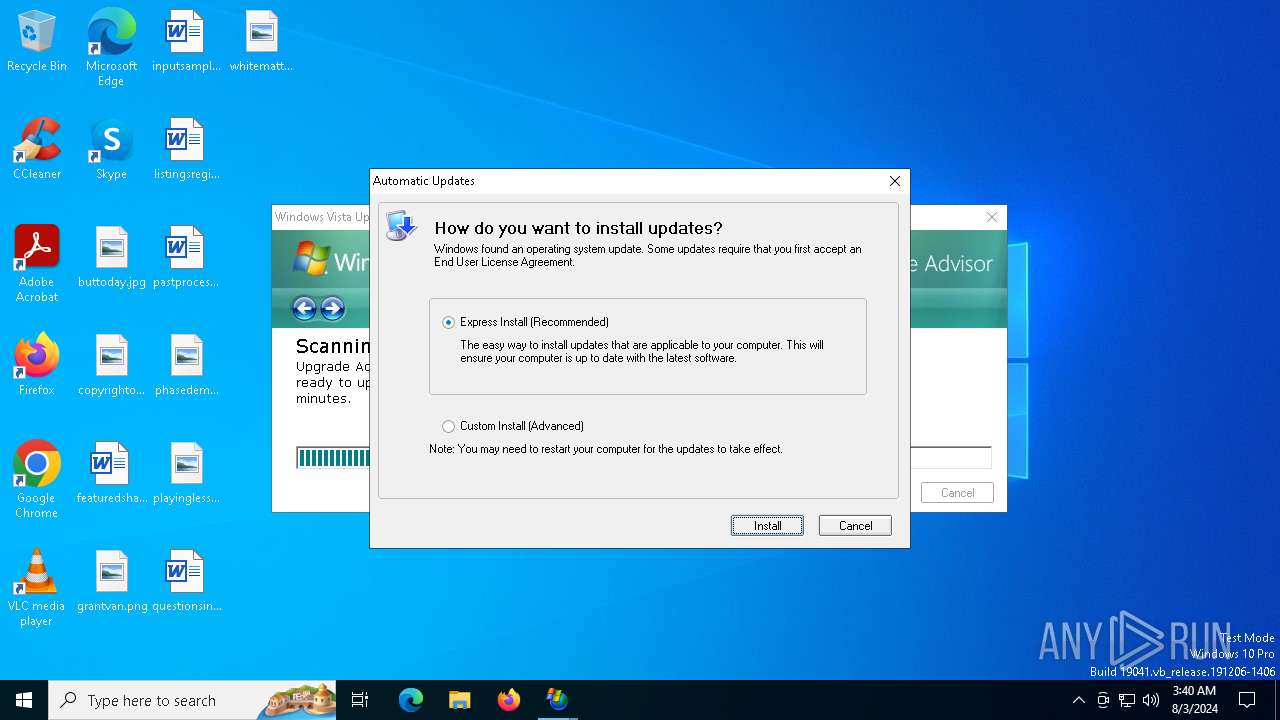Select CCleaner desktop shortcut

[37, 150]
